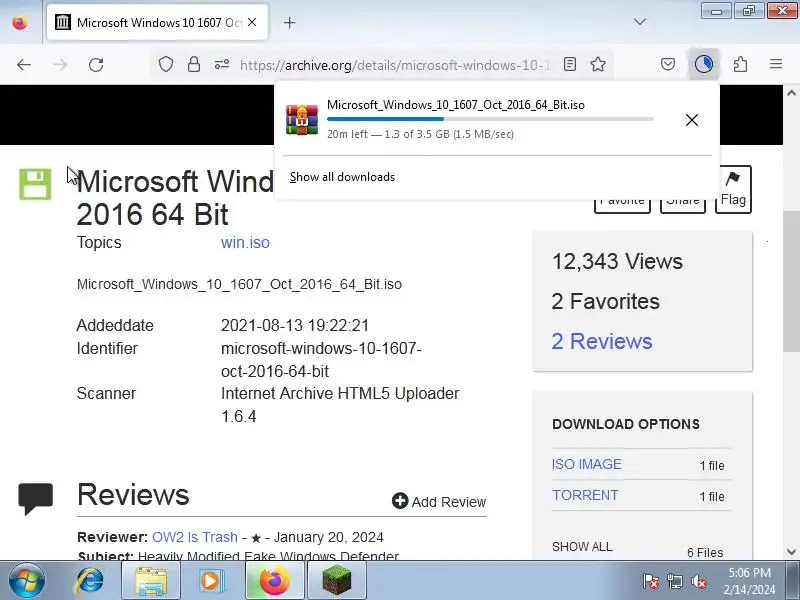The image size is (800, 600).
Task: Toggle Reader View icon
Action: coord(570,64)
